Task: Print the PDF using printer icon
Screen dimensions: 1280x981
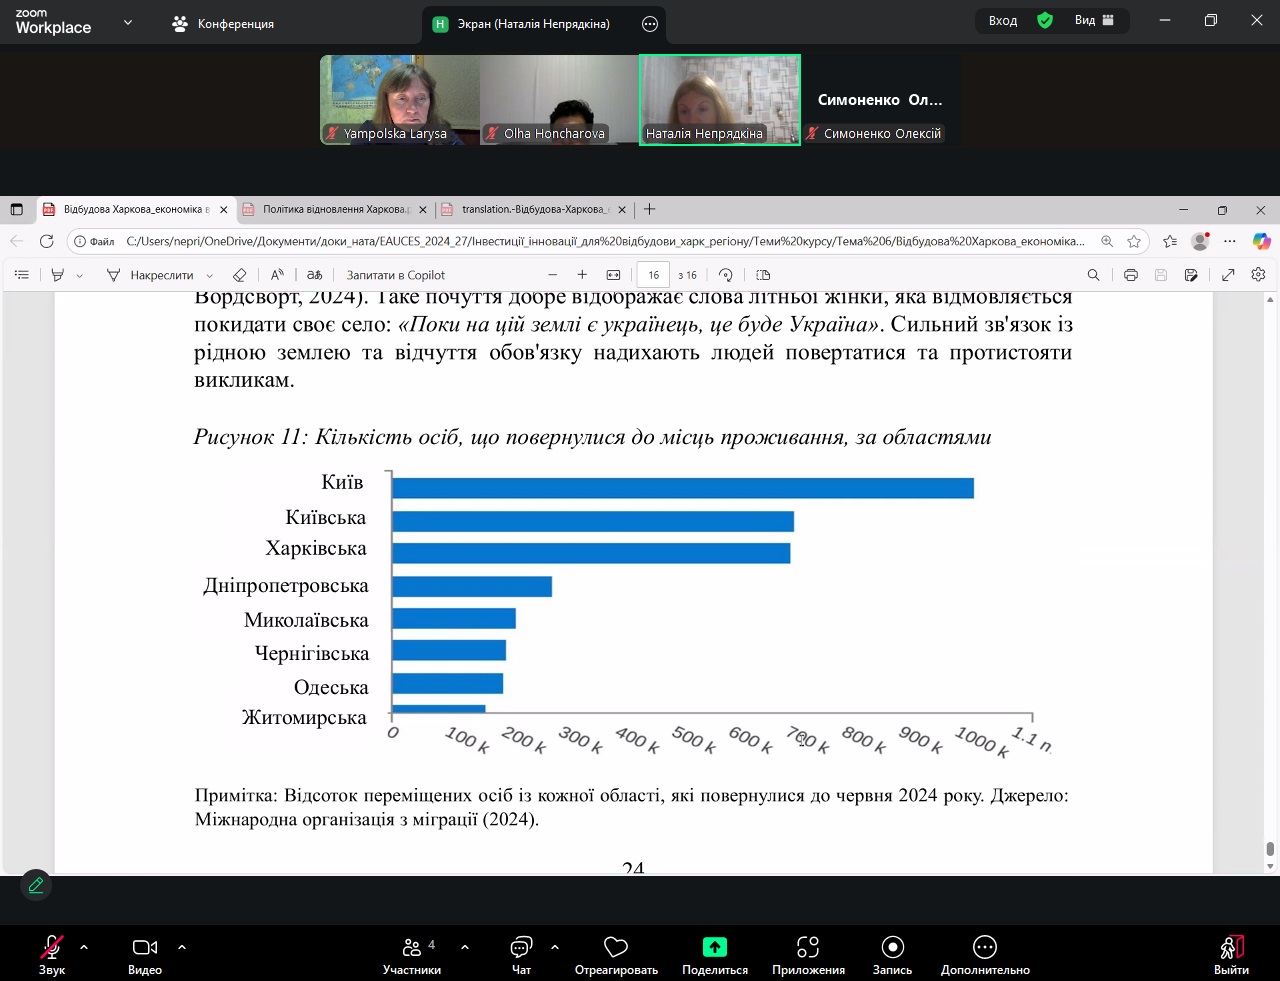Action: point(1130,275)
